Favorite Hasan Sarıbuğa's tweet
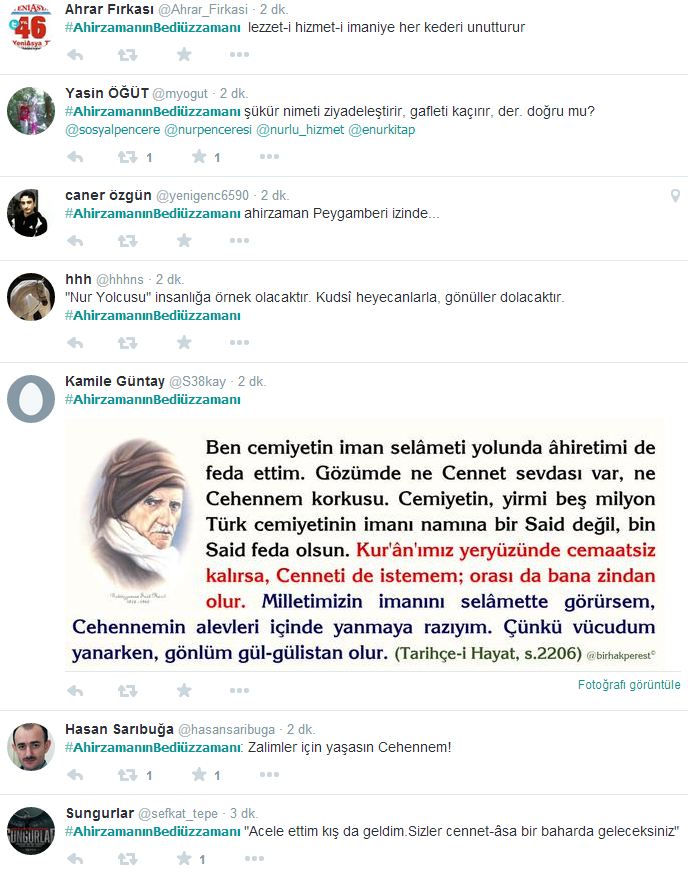Viewport: 688px width, 872px height. pyautogui.click(x=199, y=774)
